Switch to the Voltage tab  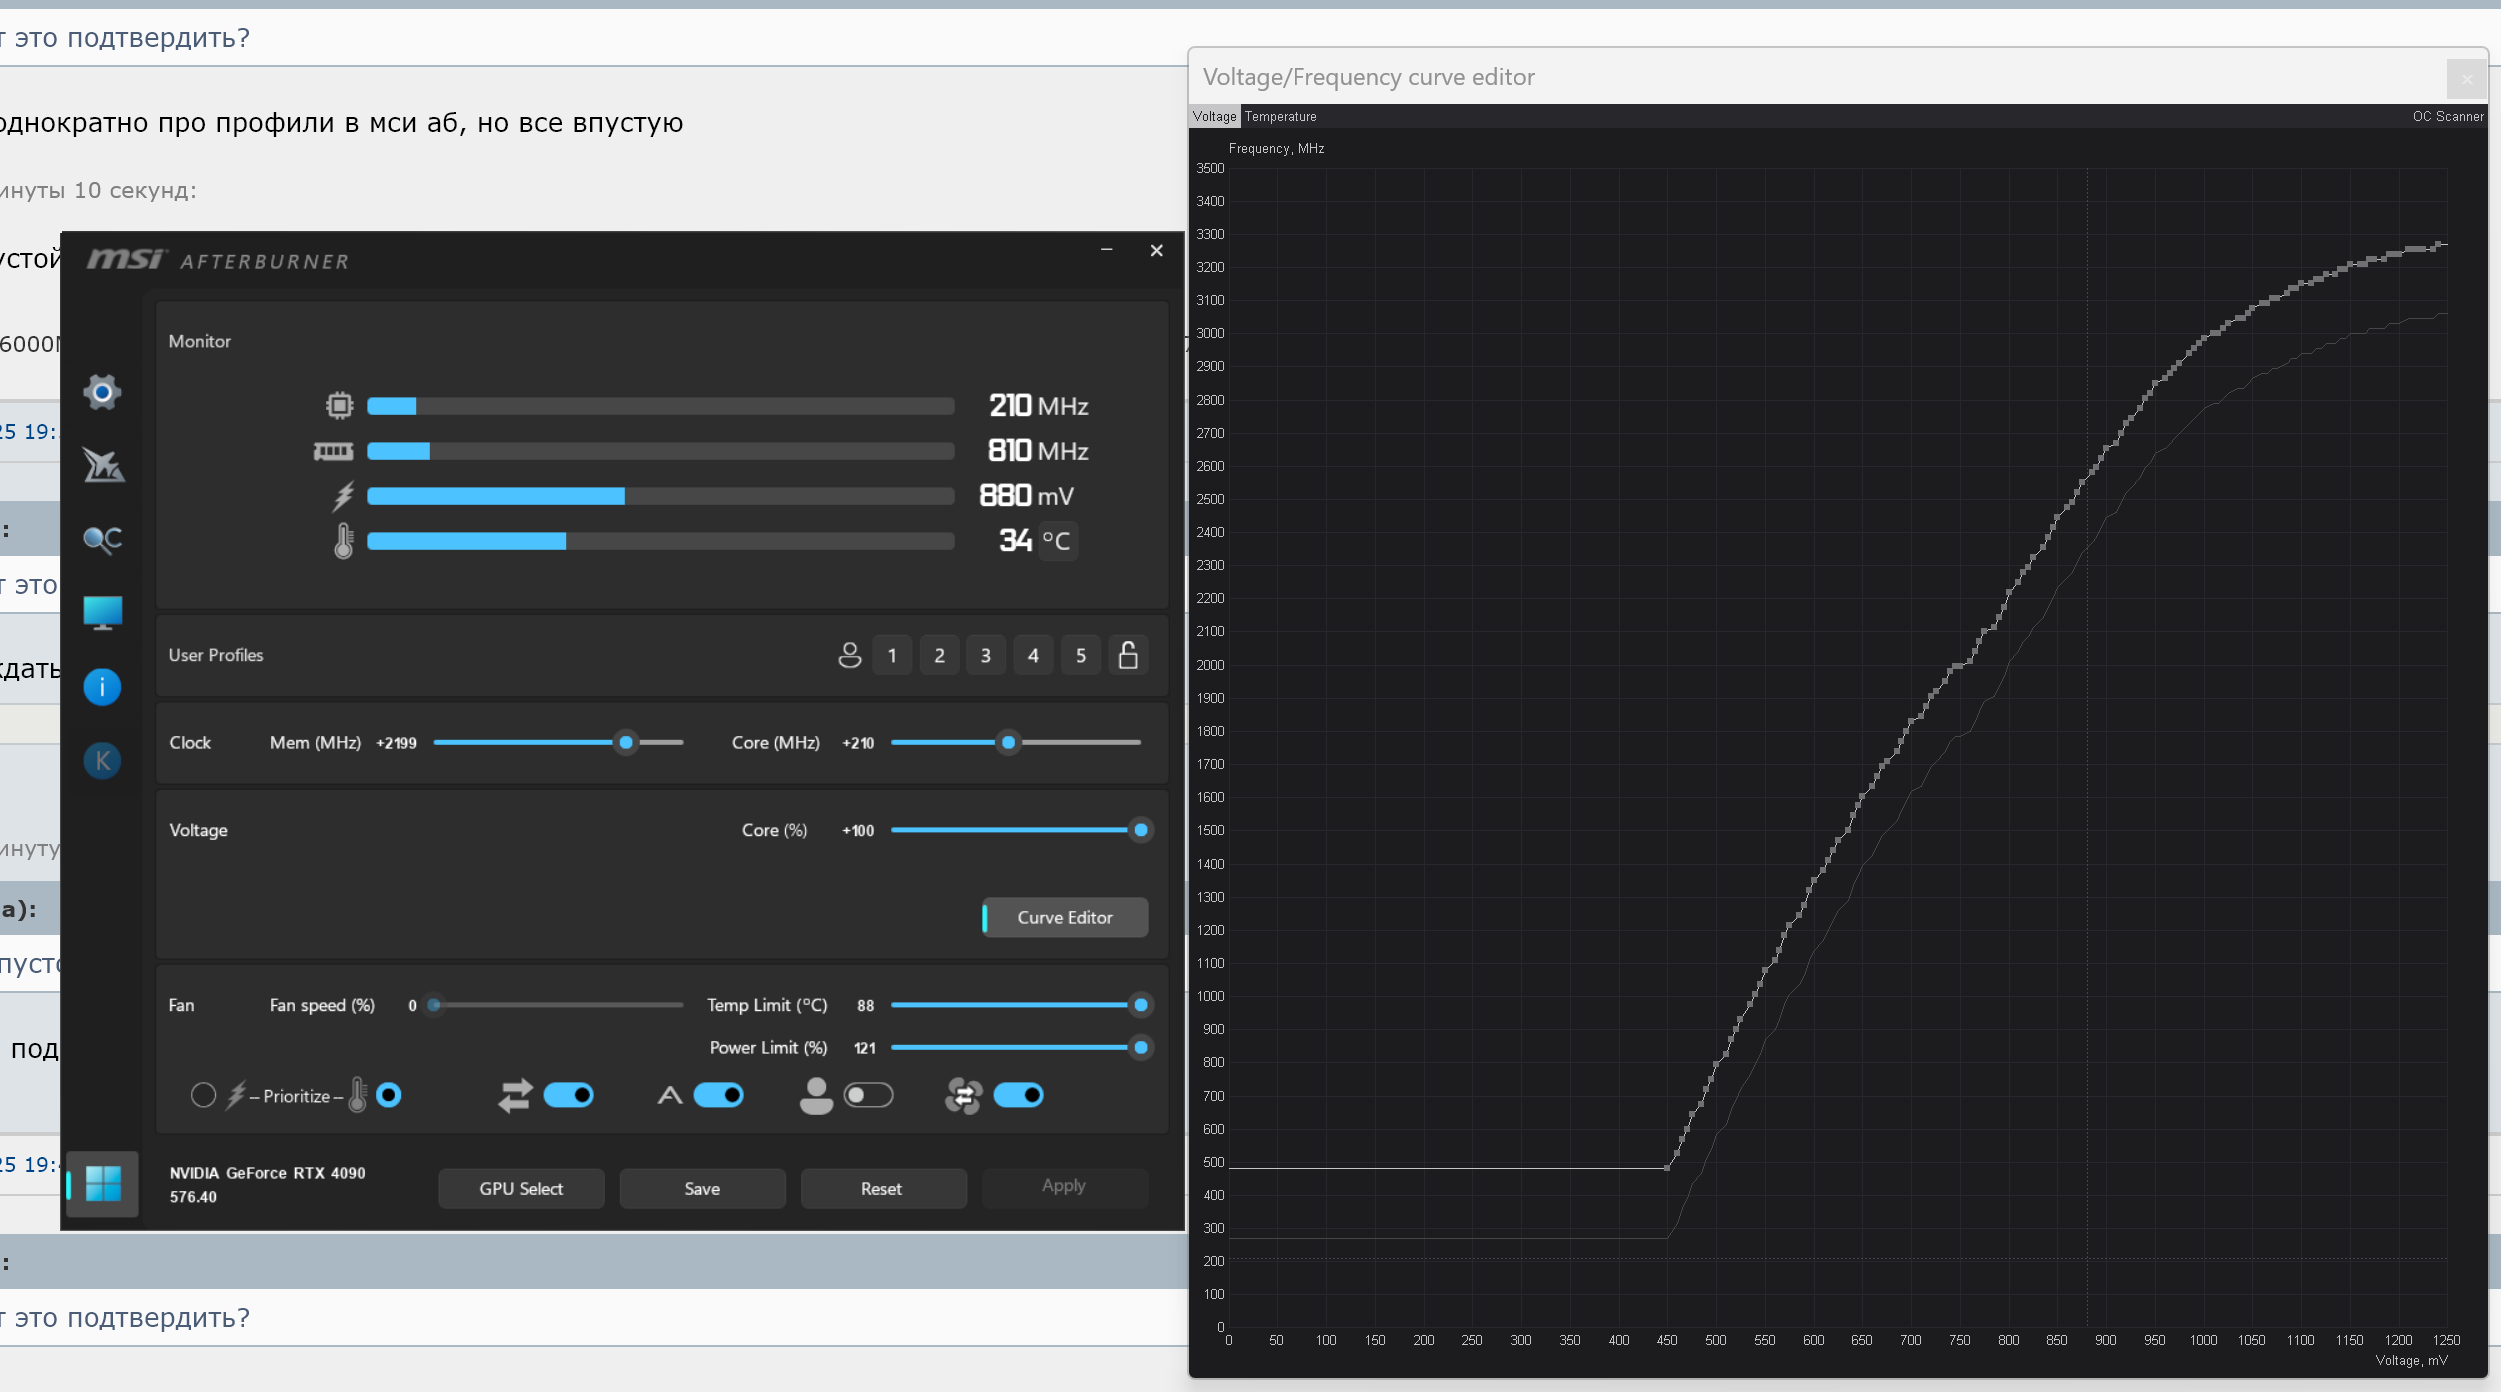(x=1214, y=116)
